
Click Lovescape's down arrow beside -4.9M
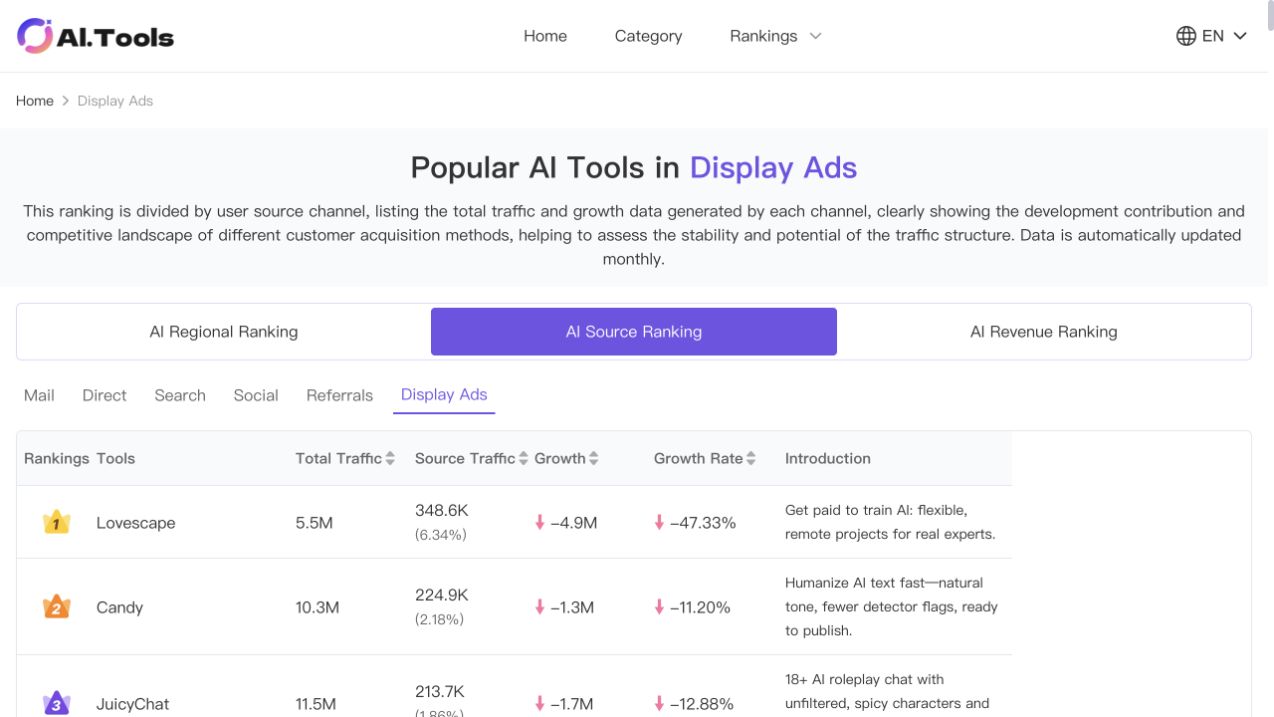click(x=540, y=522)
